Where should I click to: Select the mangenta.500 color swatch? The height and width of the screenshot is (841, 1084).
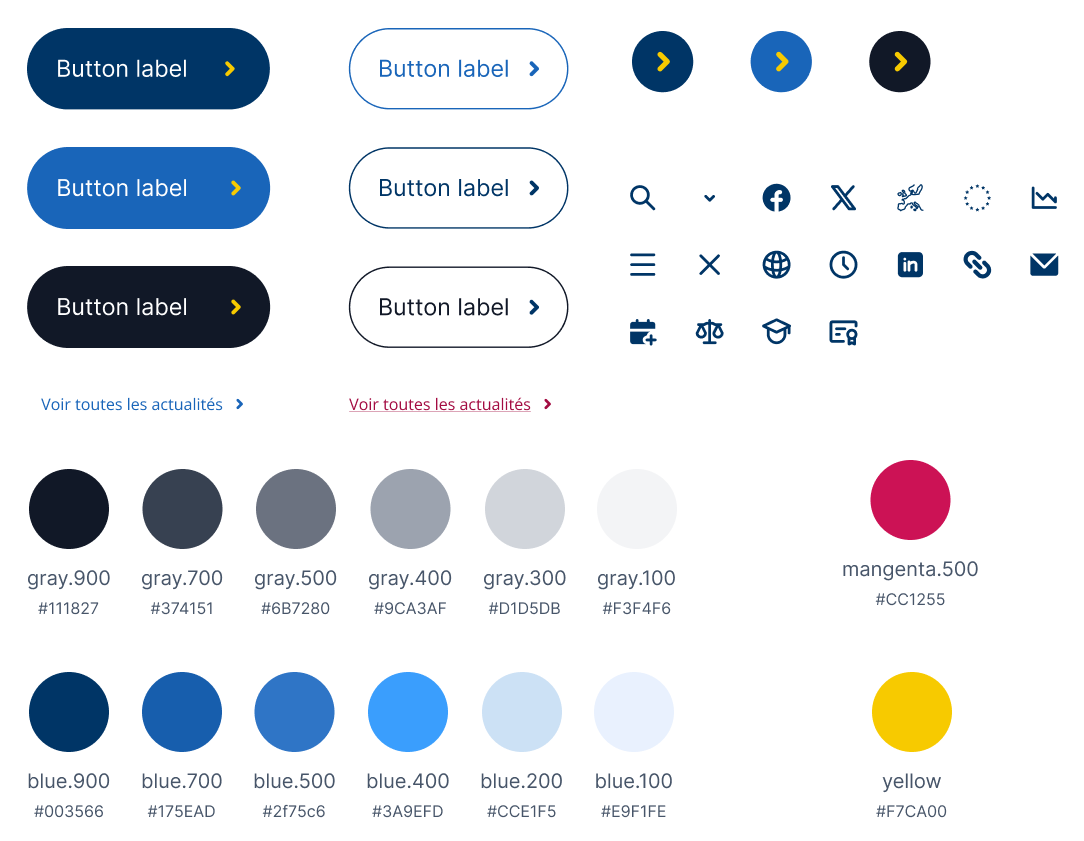[910, 499]
